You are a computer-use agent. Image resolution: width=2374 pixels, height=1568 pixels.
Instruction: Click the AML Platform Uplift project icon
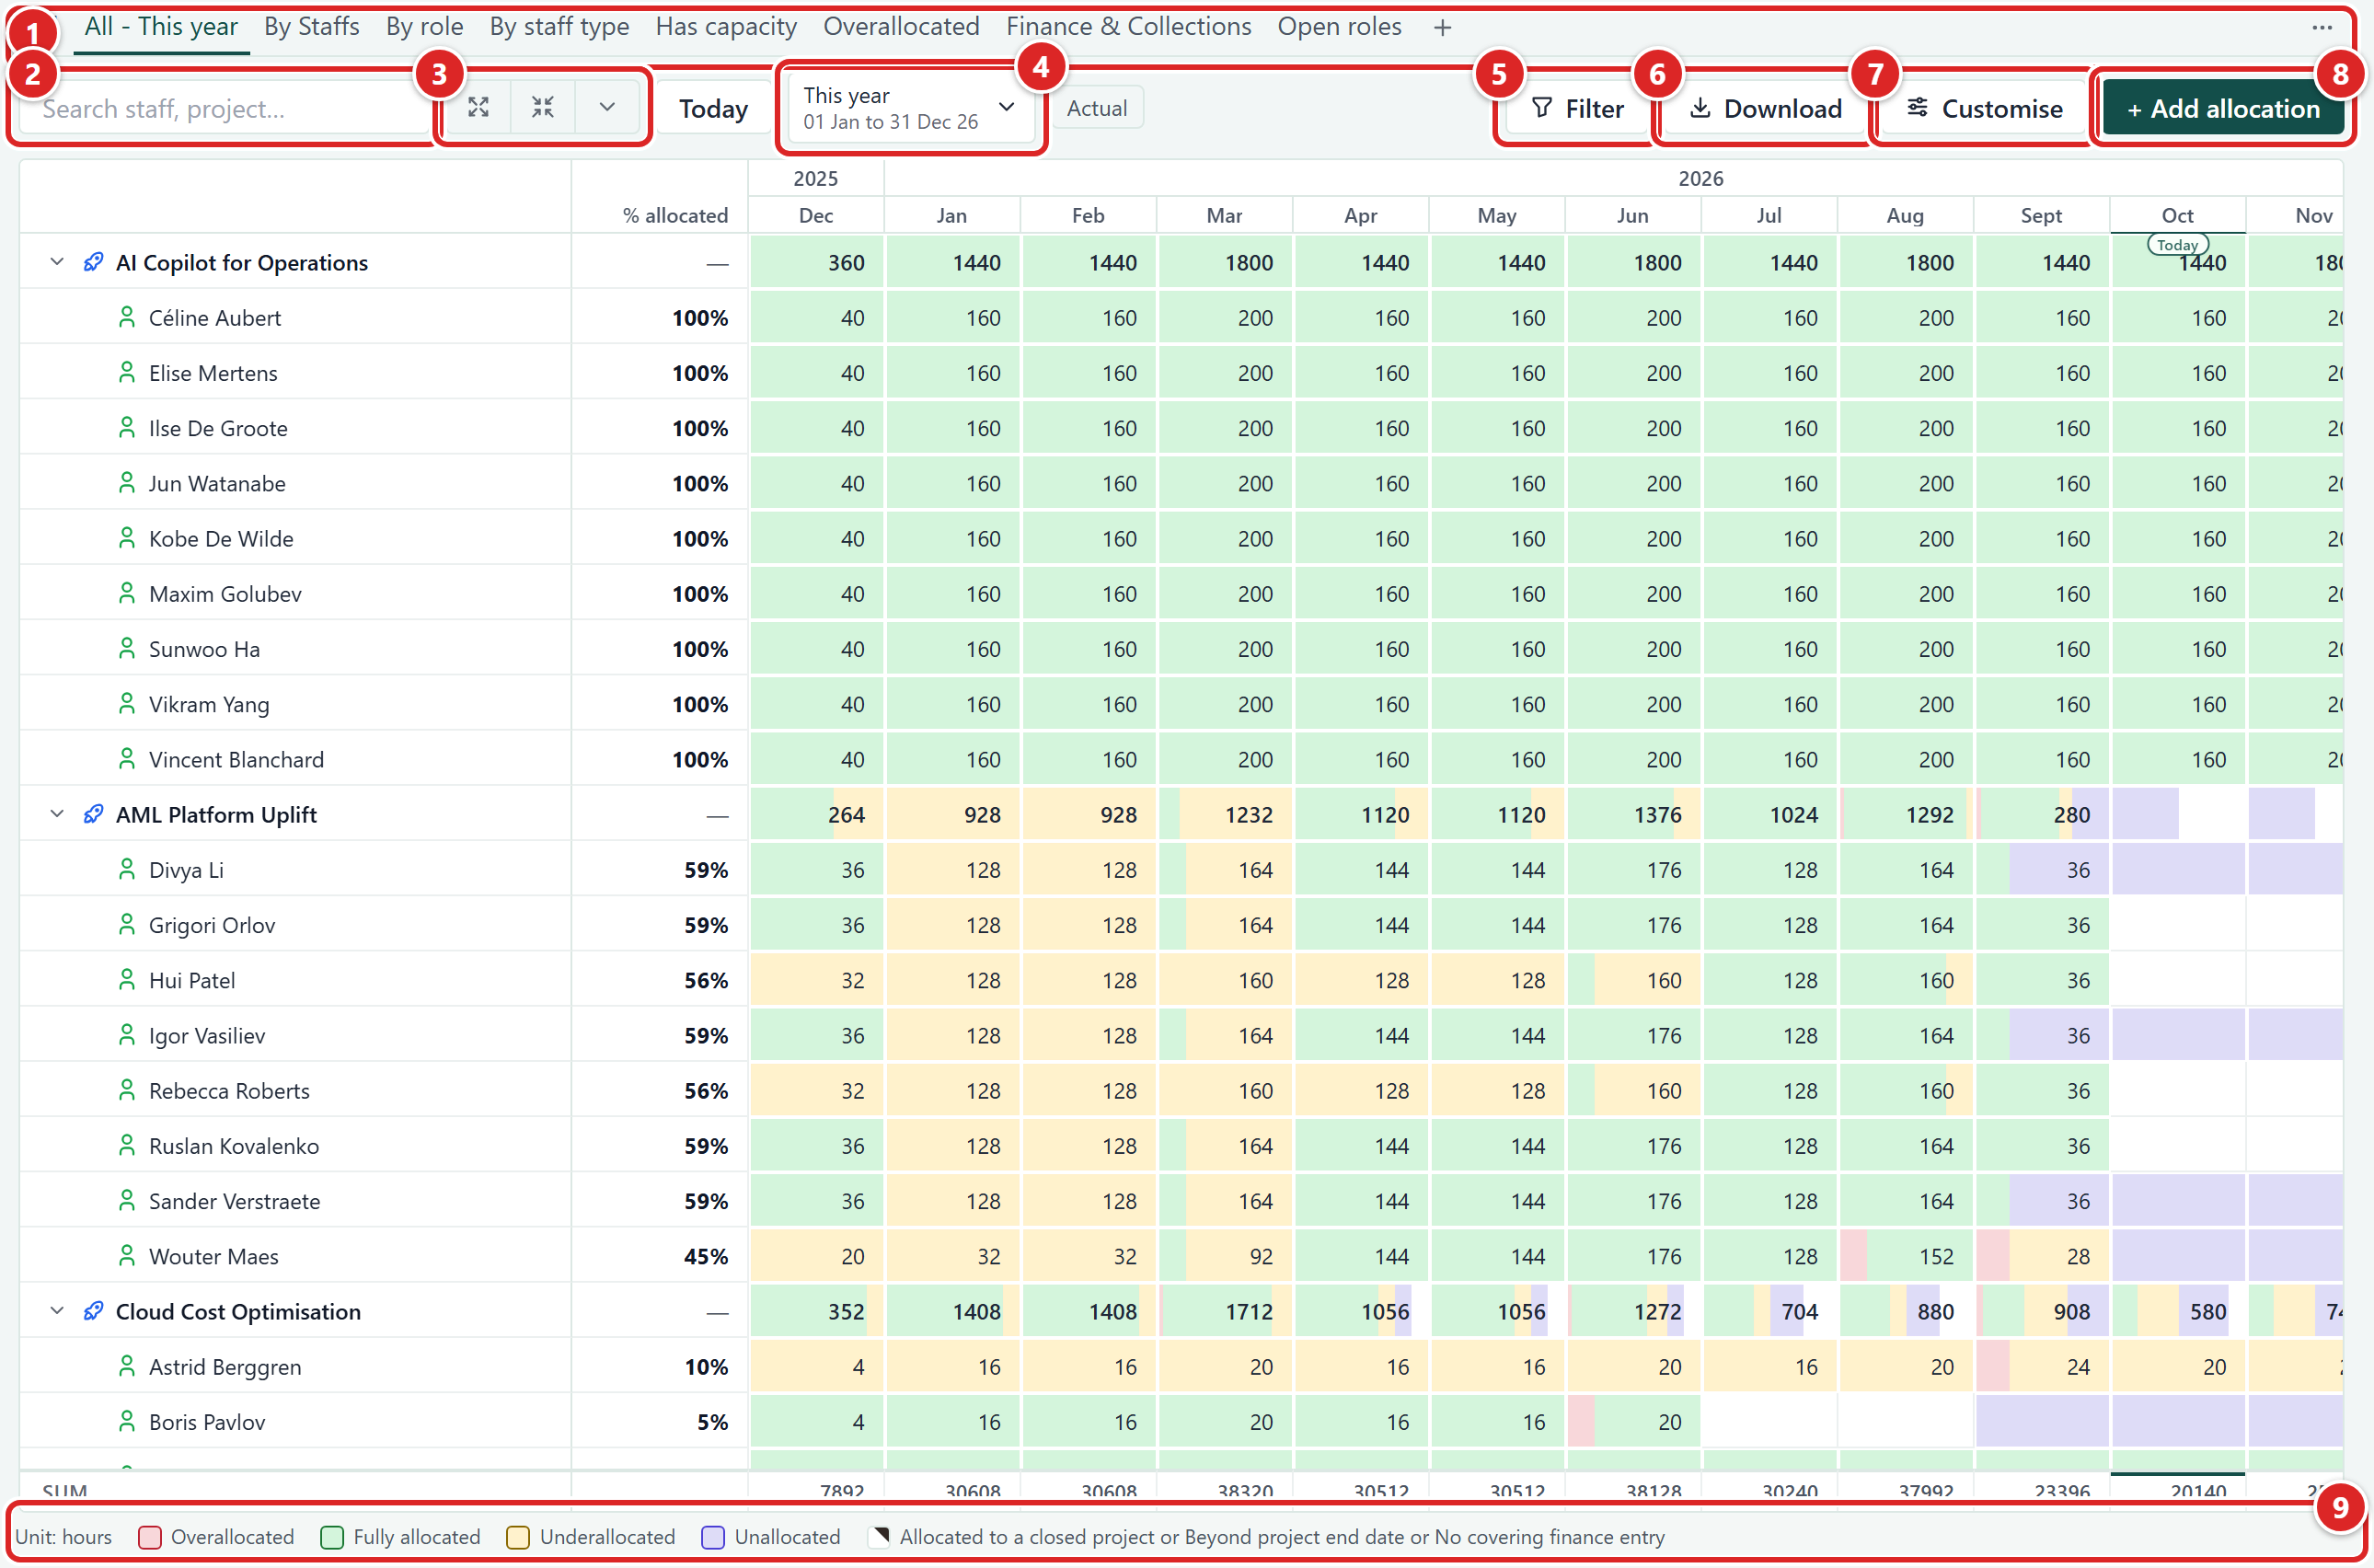click(93, 814)
